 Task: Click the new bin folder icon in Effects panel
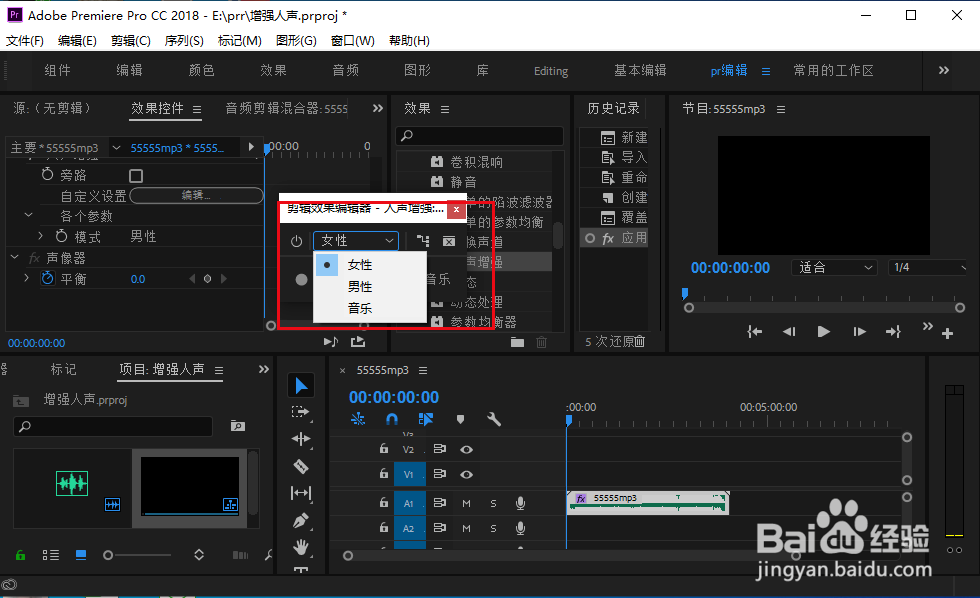518,342
